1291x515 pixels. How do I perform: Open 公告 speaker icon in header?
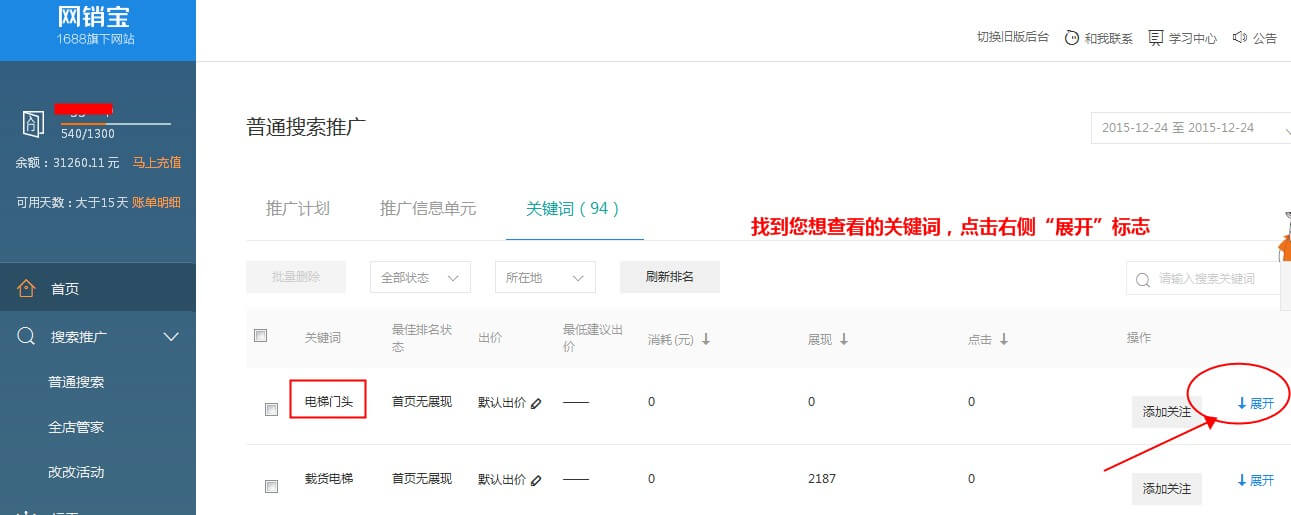click(x=1240, y=38)
